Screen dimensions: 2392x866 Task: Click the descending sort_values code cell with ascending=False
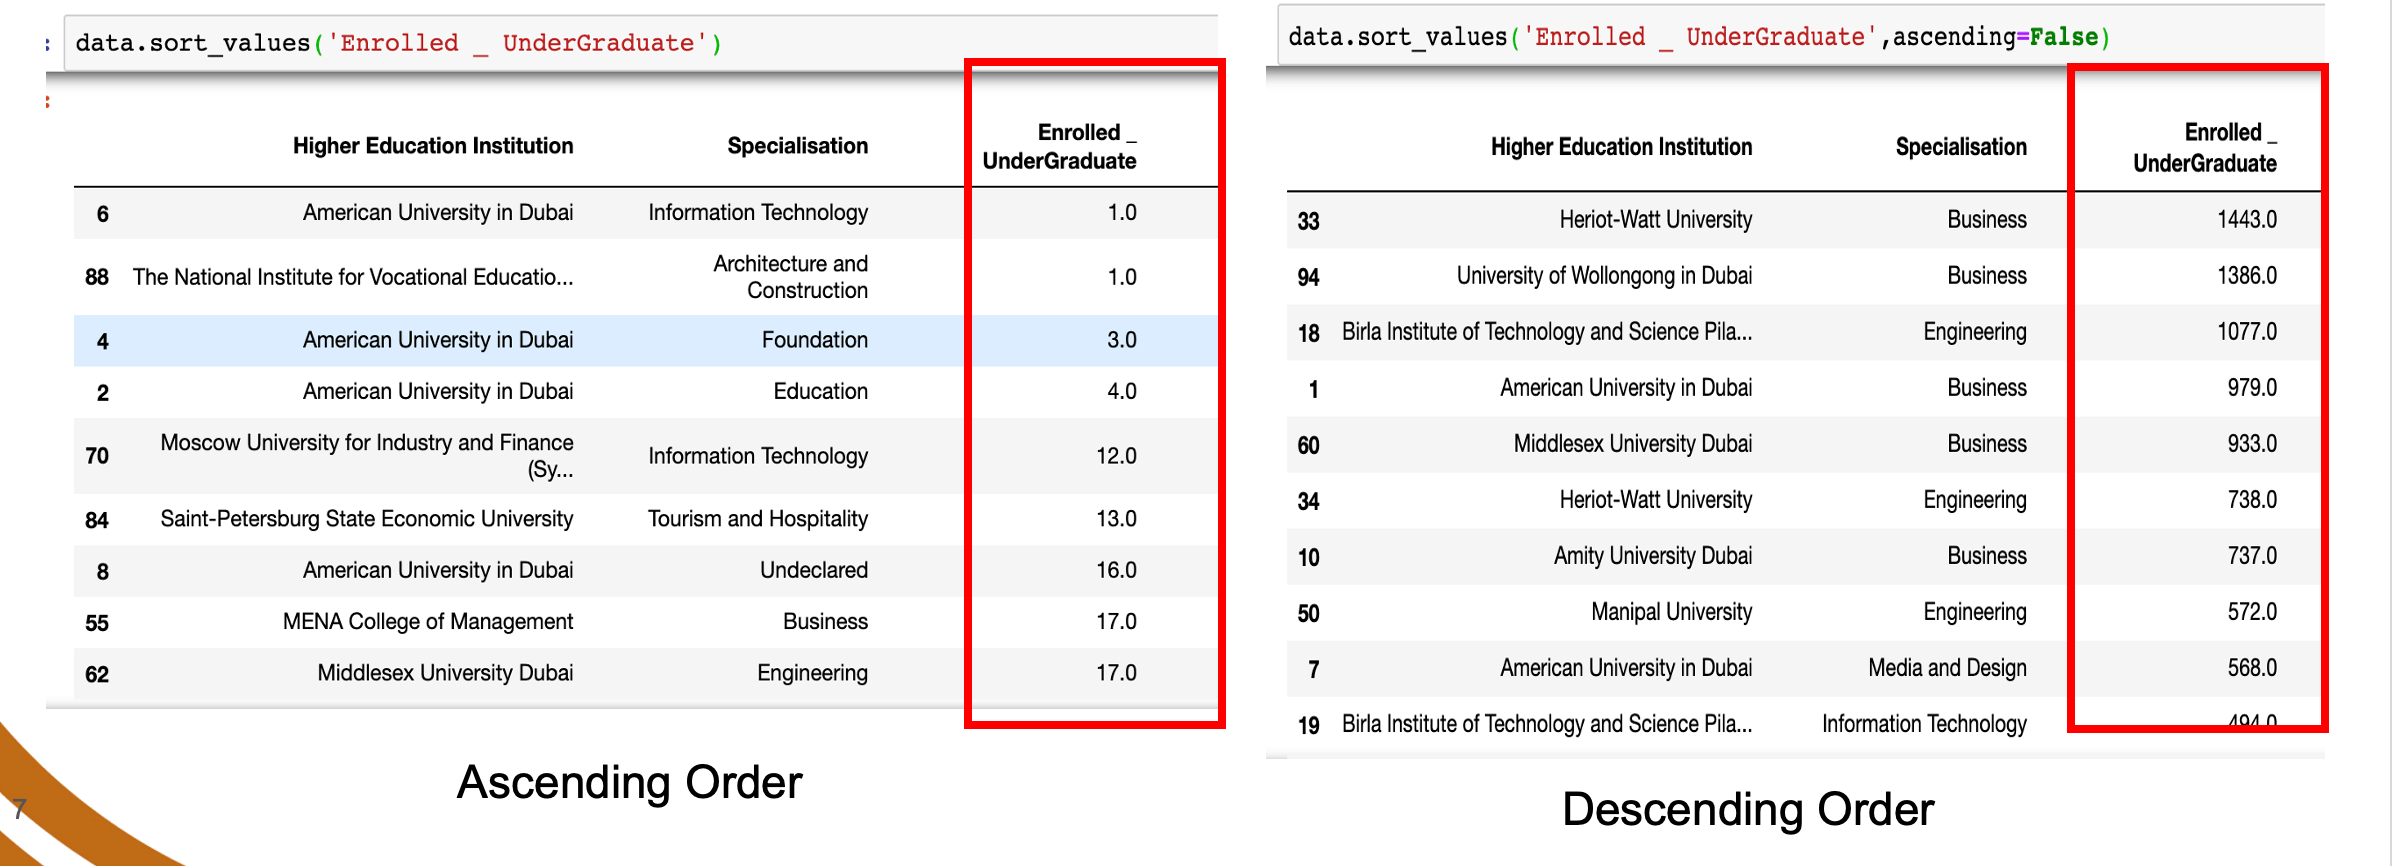[x=1801, y=37]
